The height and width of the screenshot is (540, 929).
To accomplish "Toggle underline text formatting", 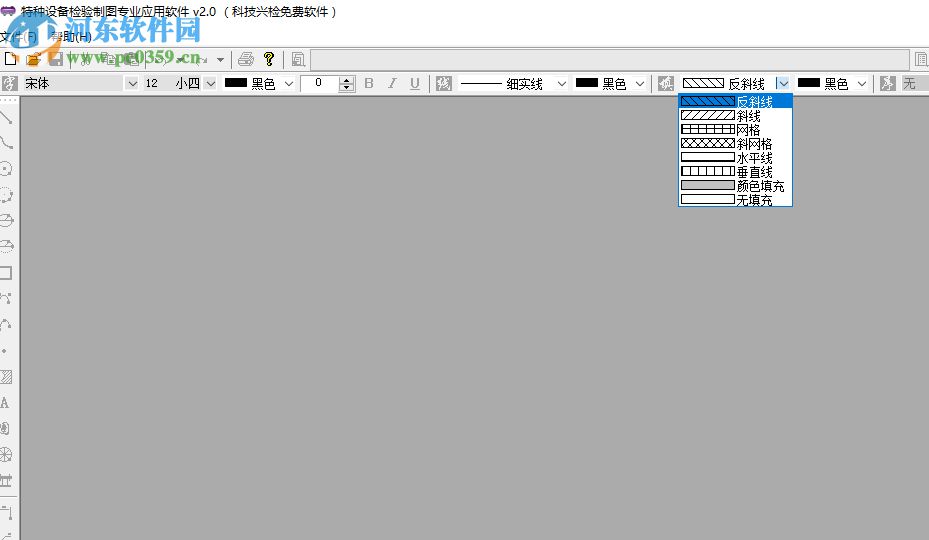I will click(x=415, y=84).
